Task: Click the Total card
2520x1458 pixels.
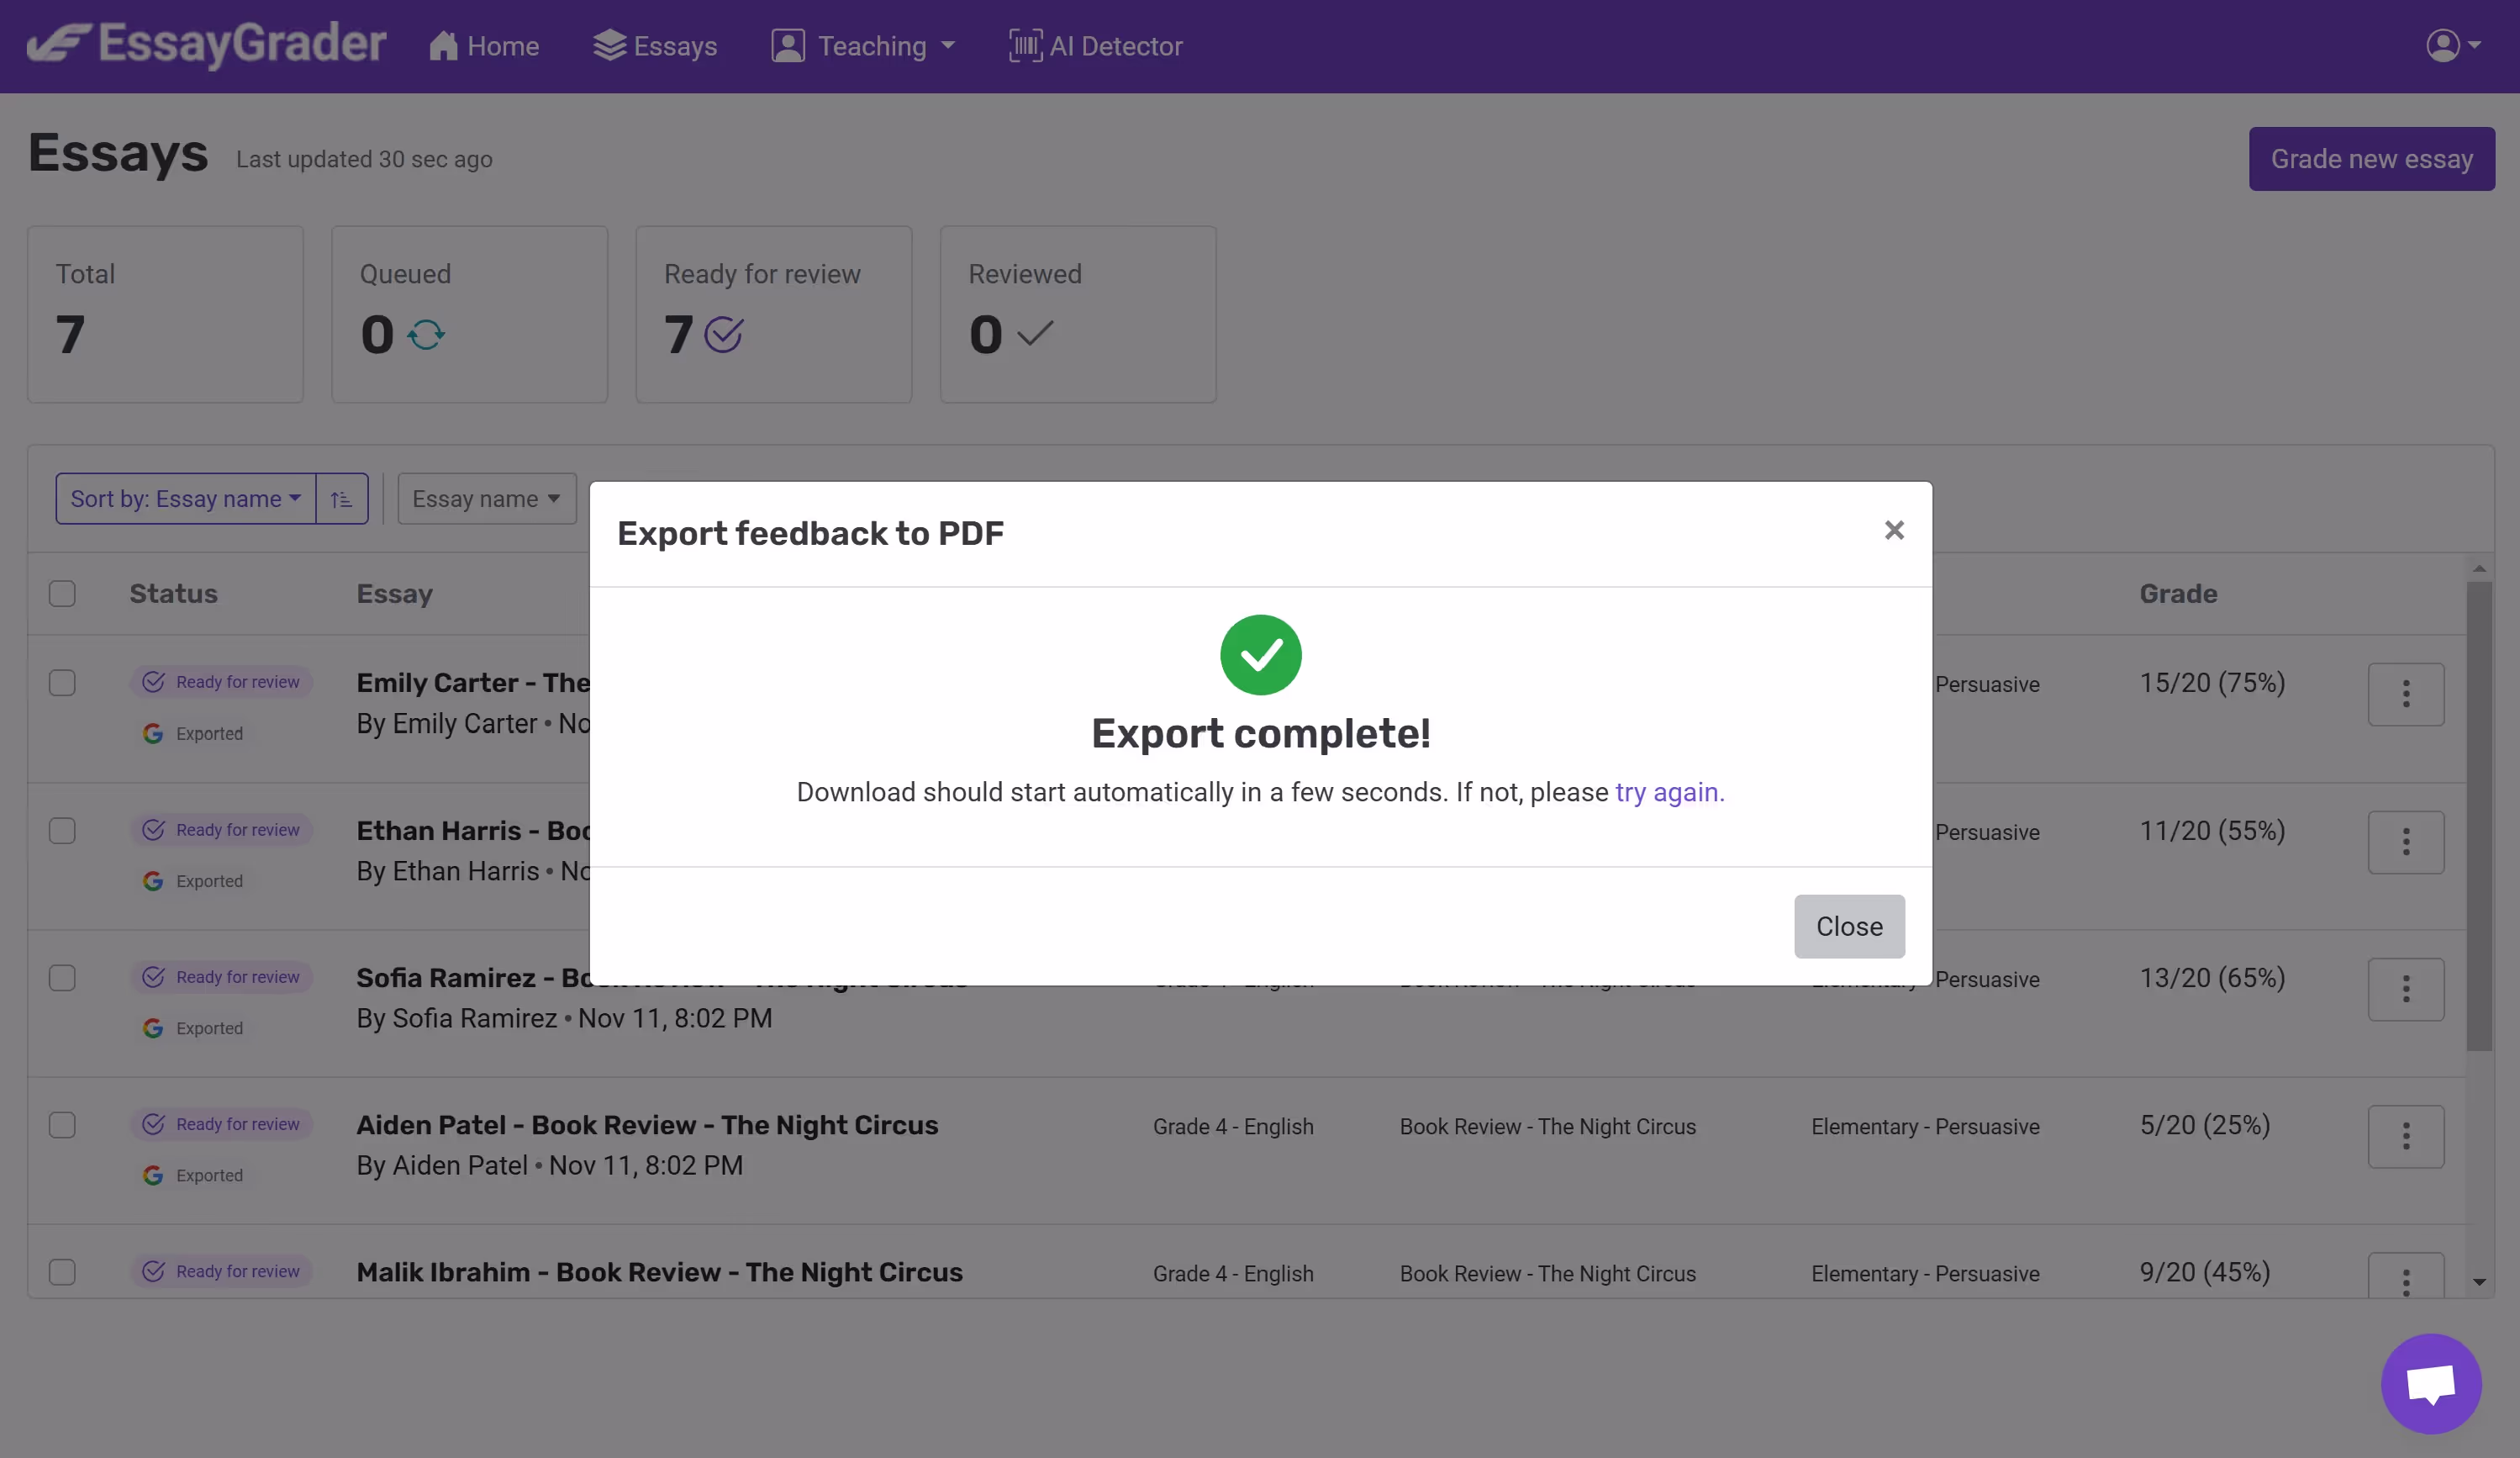Action: pos(165,314)
